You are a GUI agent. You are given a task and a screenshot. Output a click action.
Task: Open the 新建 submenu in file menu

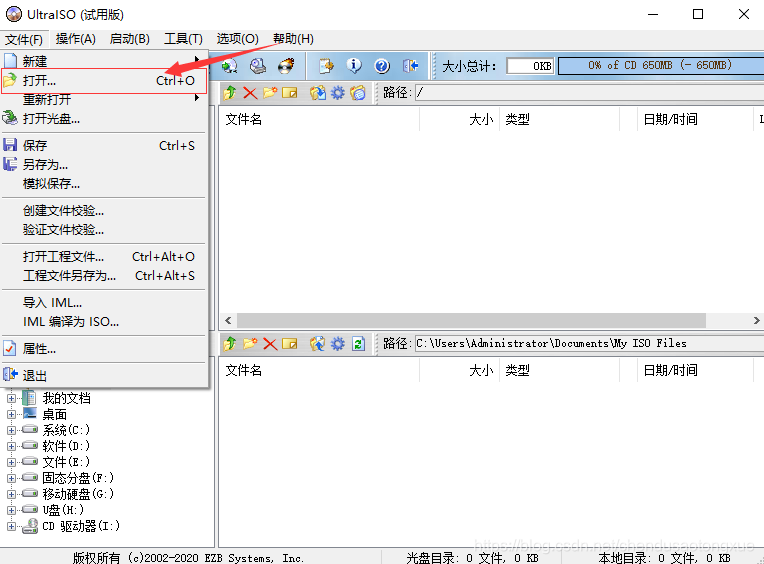tap(104, 61)
